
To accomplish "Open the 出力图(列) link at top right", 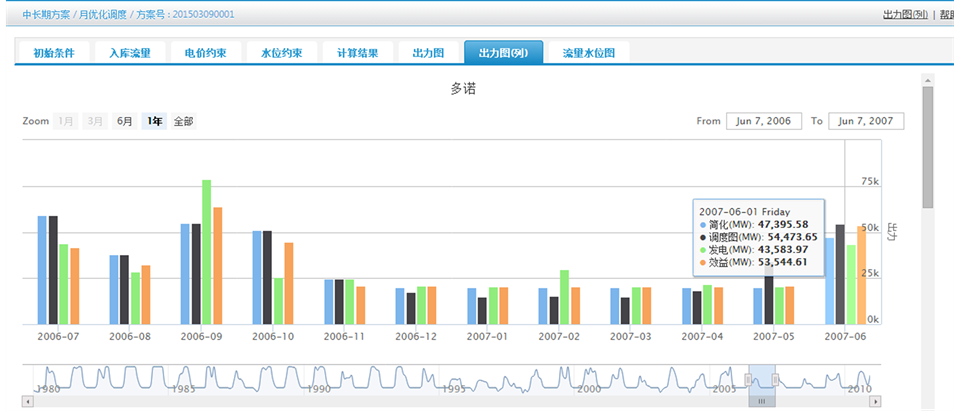I will (905, 15).
